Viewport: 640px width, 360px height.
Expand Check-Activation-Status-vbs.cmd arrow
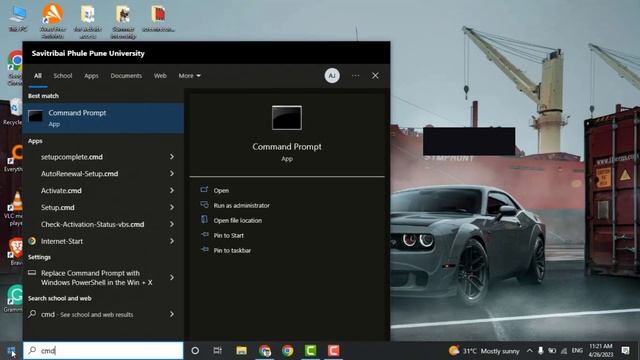[172, 224]
